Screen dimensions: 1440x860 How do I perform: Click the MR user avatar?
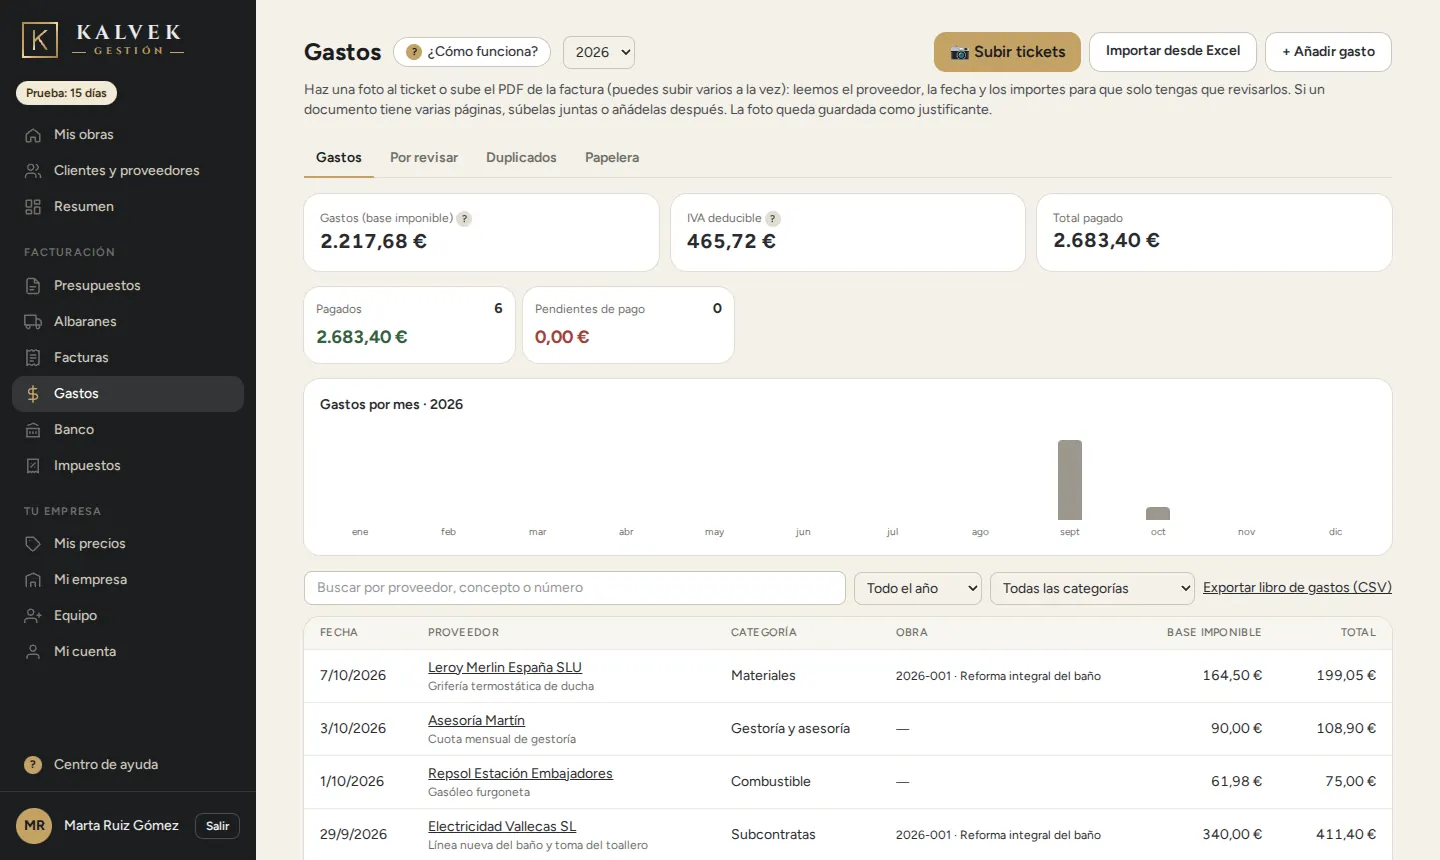(x=35, y=826)
